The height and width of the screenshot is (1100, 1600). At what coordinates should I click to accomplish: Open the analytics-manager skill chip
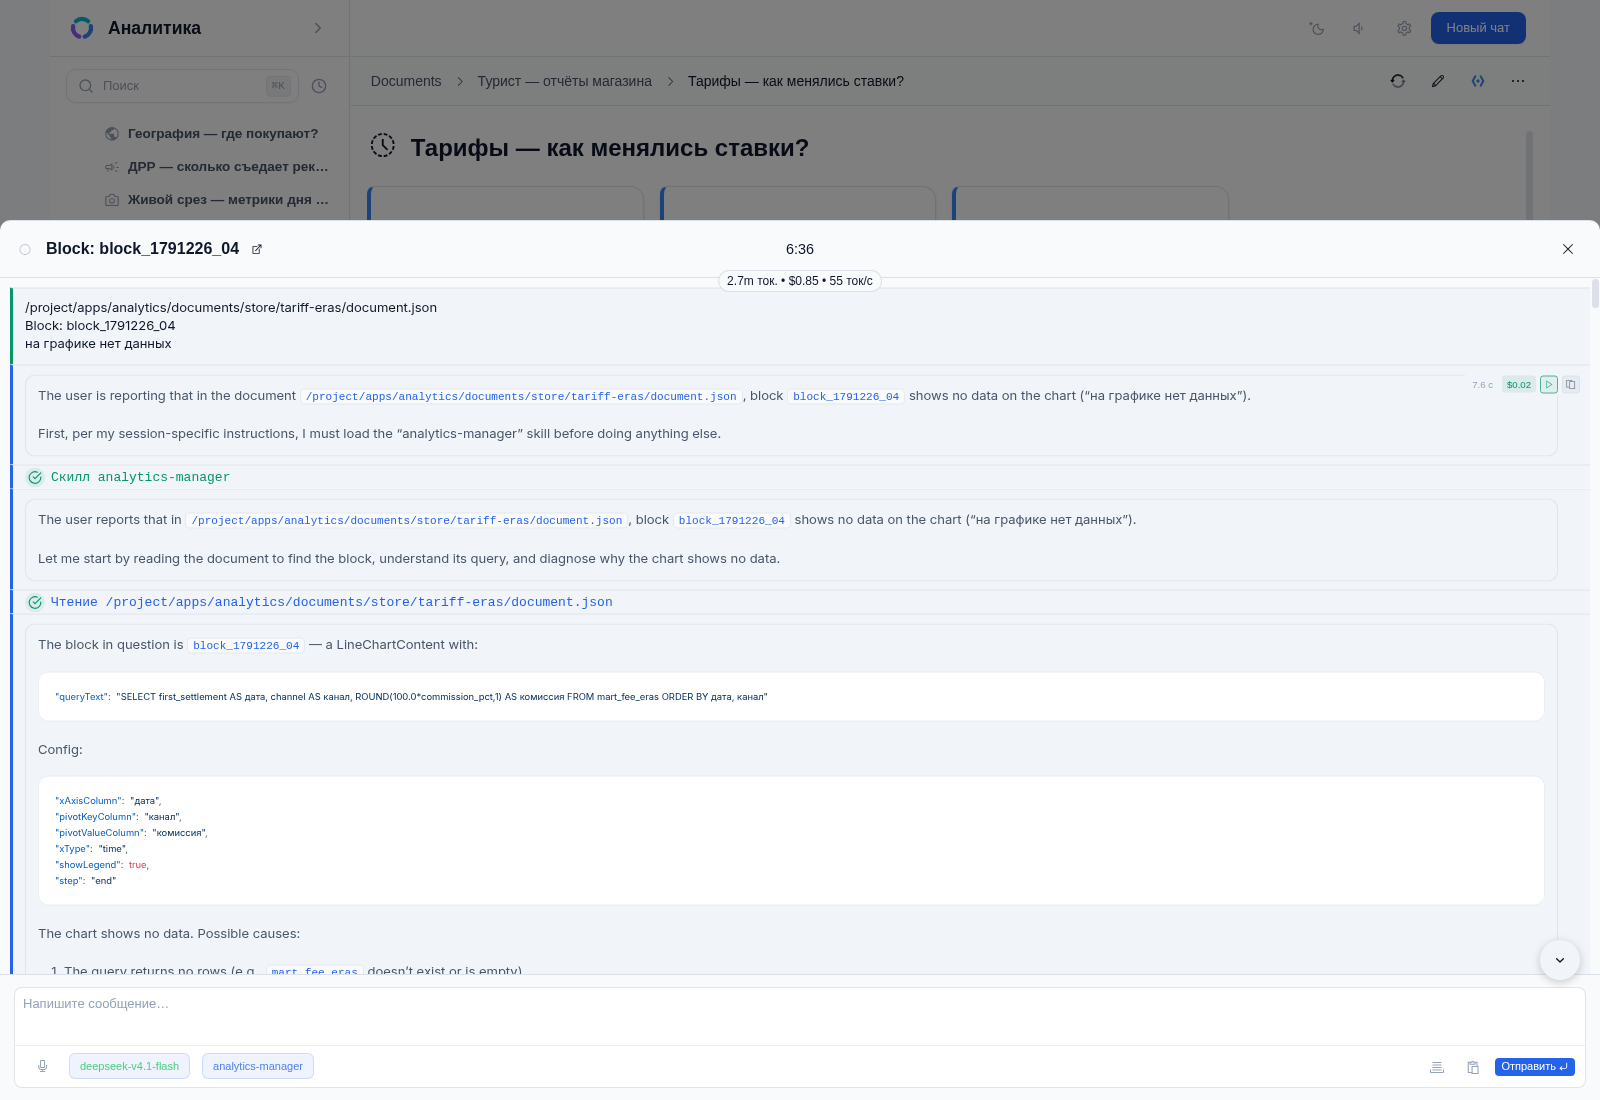(x=258, y=1066)
